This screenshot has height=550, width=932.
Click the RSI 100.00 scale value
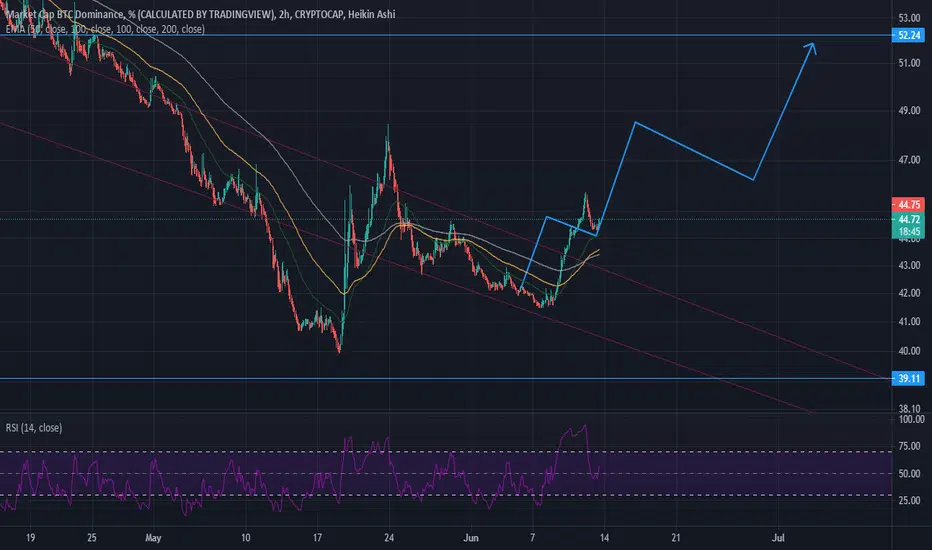click(911, 419)
